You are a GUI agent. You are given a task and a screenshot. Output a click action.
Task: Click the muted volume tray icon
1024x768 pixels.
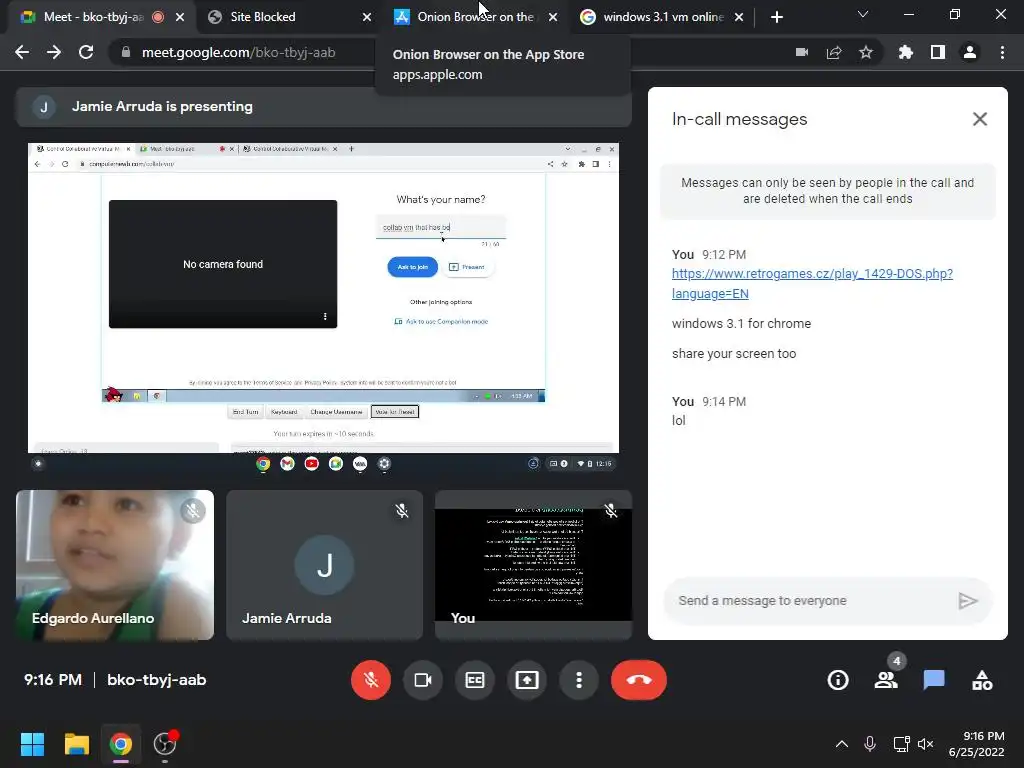[x=925, y=744]
